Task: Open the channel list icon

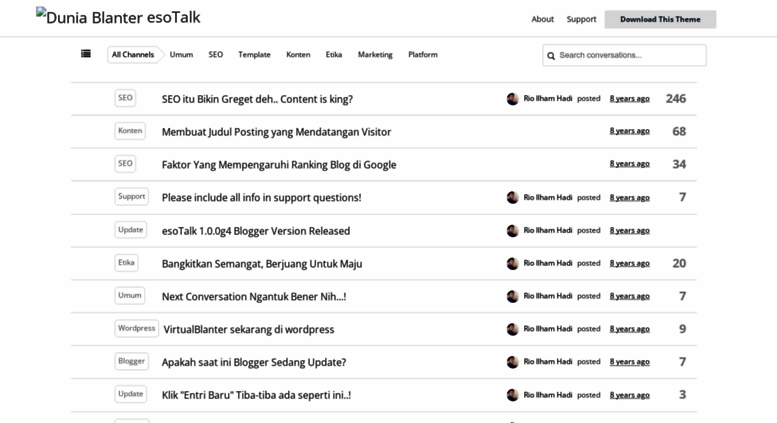Action: [86, 54]
